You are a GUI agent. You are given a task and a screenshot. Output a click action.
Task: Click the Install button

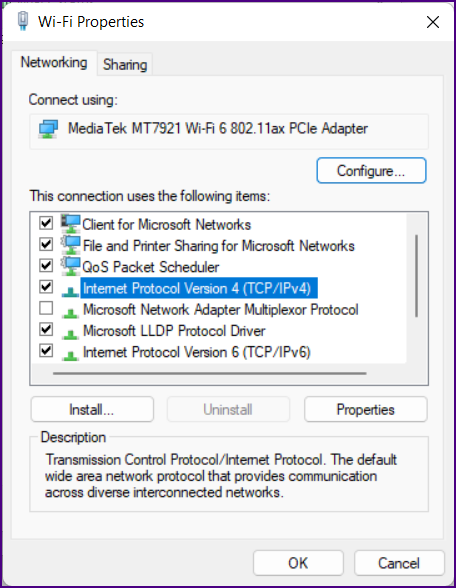[92, 409]
